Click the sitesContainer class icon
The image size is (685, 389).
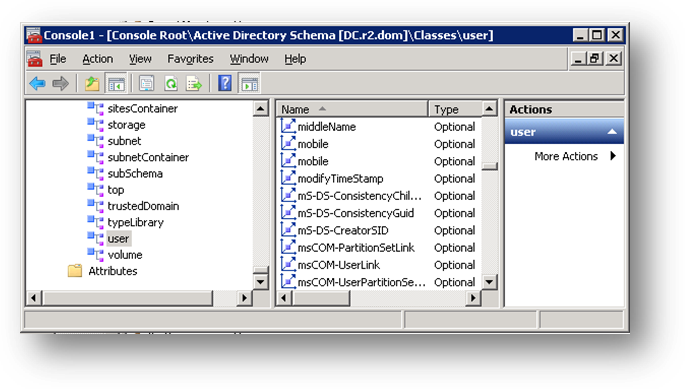(95, 108)
